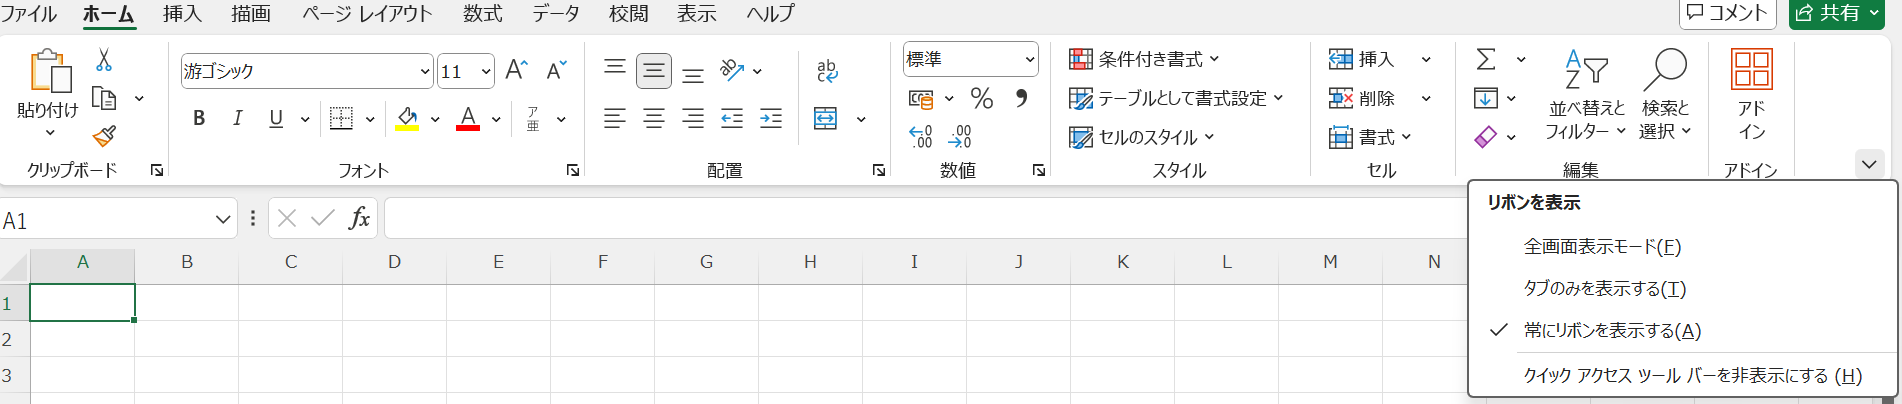Switch to the 挿入 ribbon tab

coord(182,14)
